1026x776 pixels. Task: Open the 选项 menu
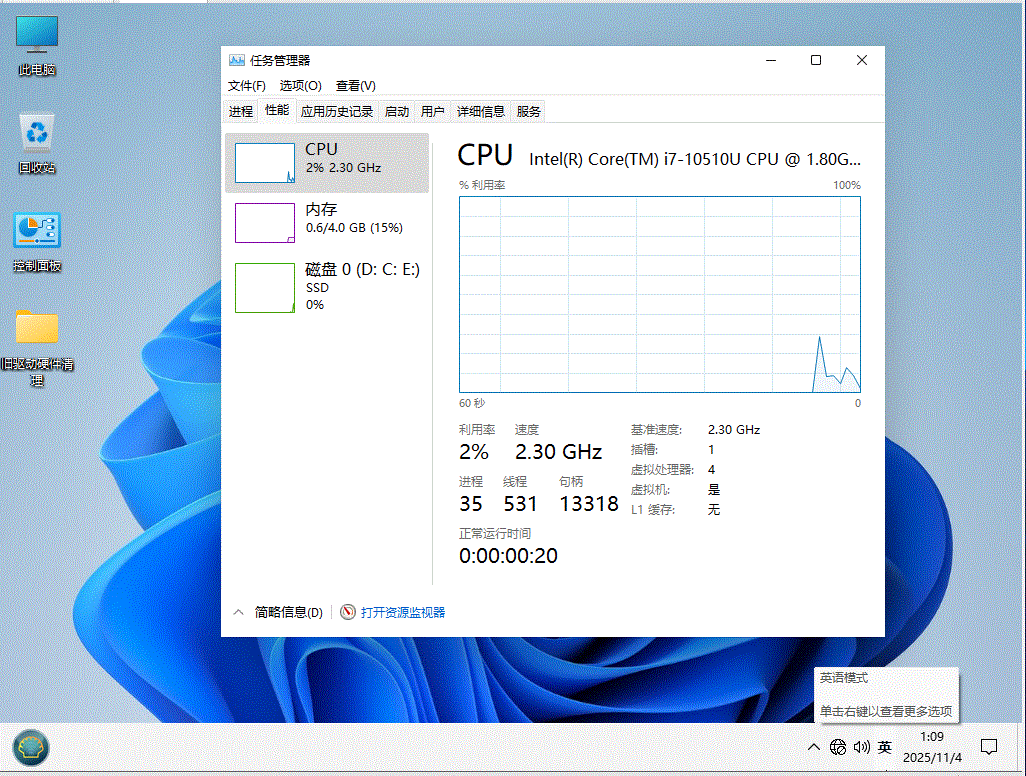299,85
